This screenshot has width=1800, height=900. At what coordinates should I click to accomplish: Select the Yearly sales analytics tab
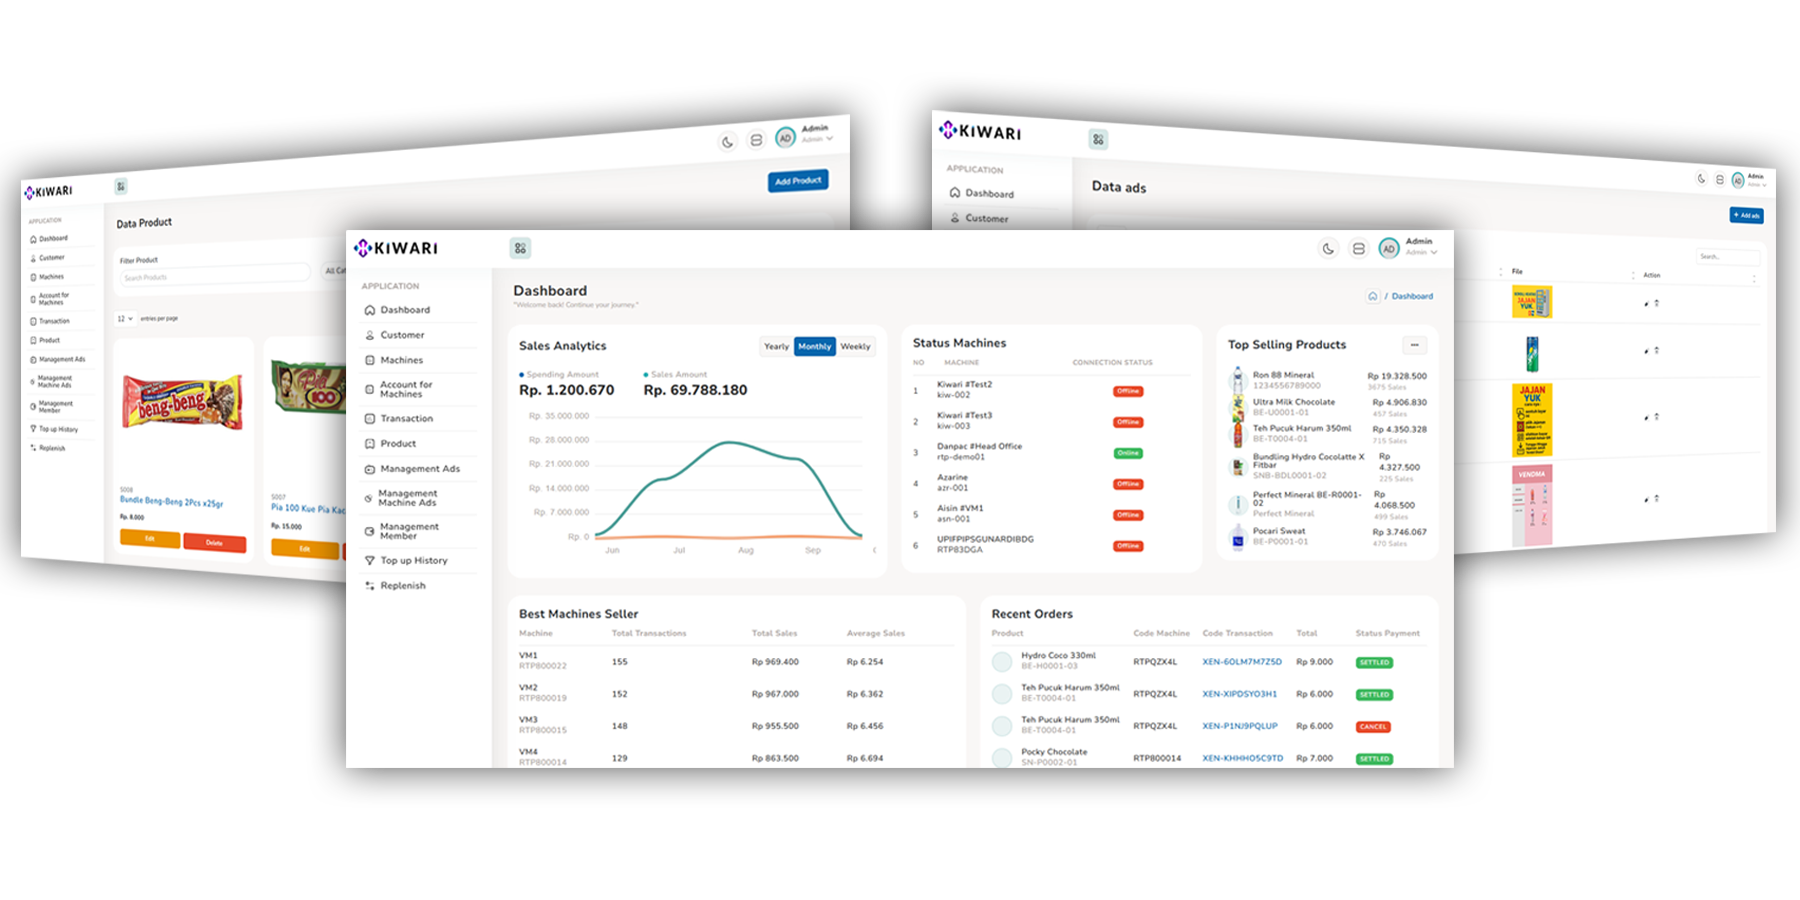pos(776,347)
